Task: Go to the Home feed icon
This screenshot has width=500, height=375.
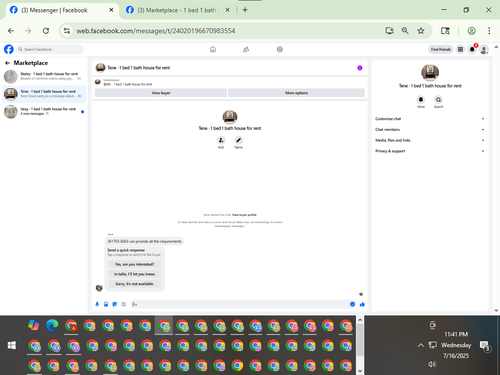Action: [213, 49]
